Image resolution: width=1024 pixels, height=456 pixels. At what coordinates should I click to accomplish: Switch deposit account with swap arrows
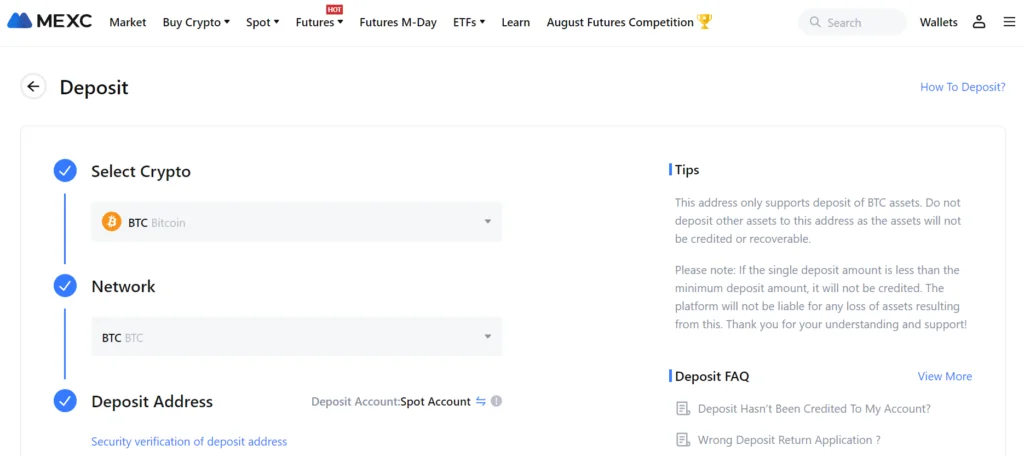pyautogui.click(x=481, y=401)
